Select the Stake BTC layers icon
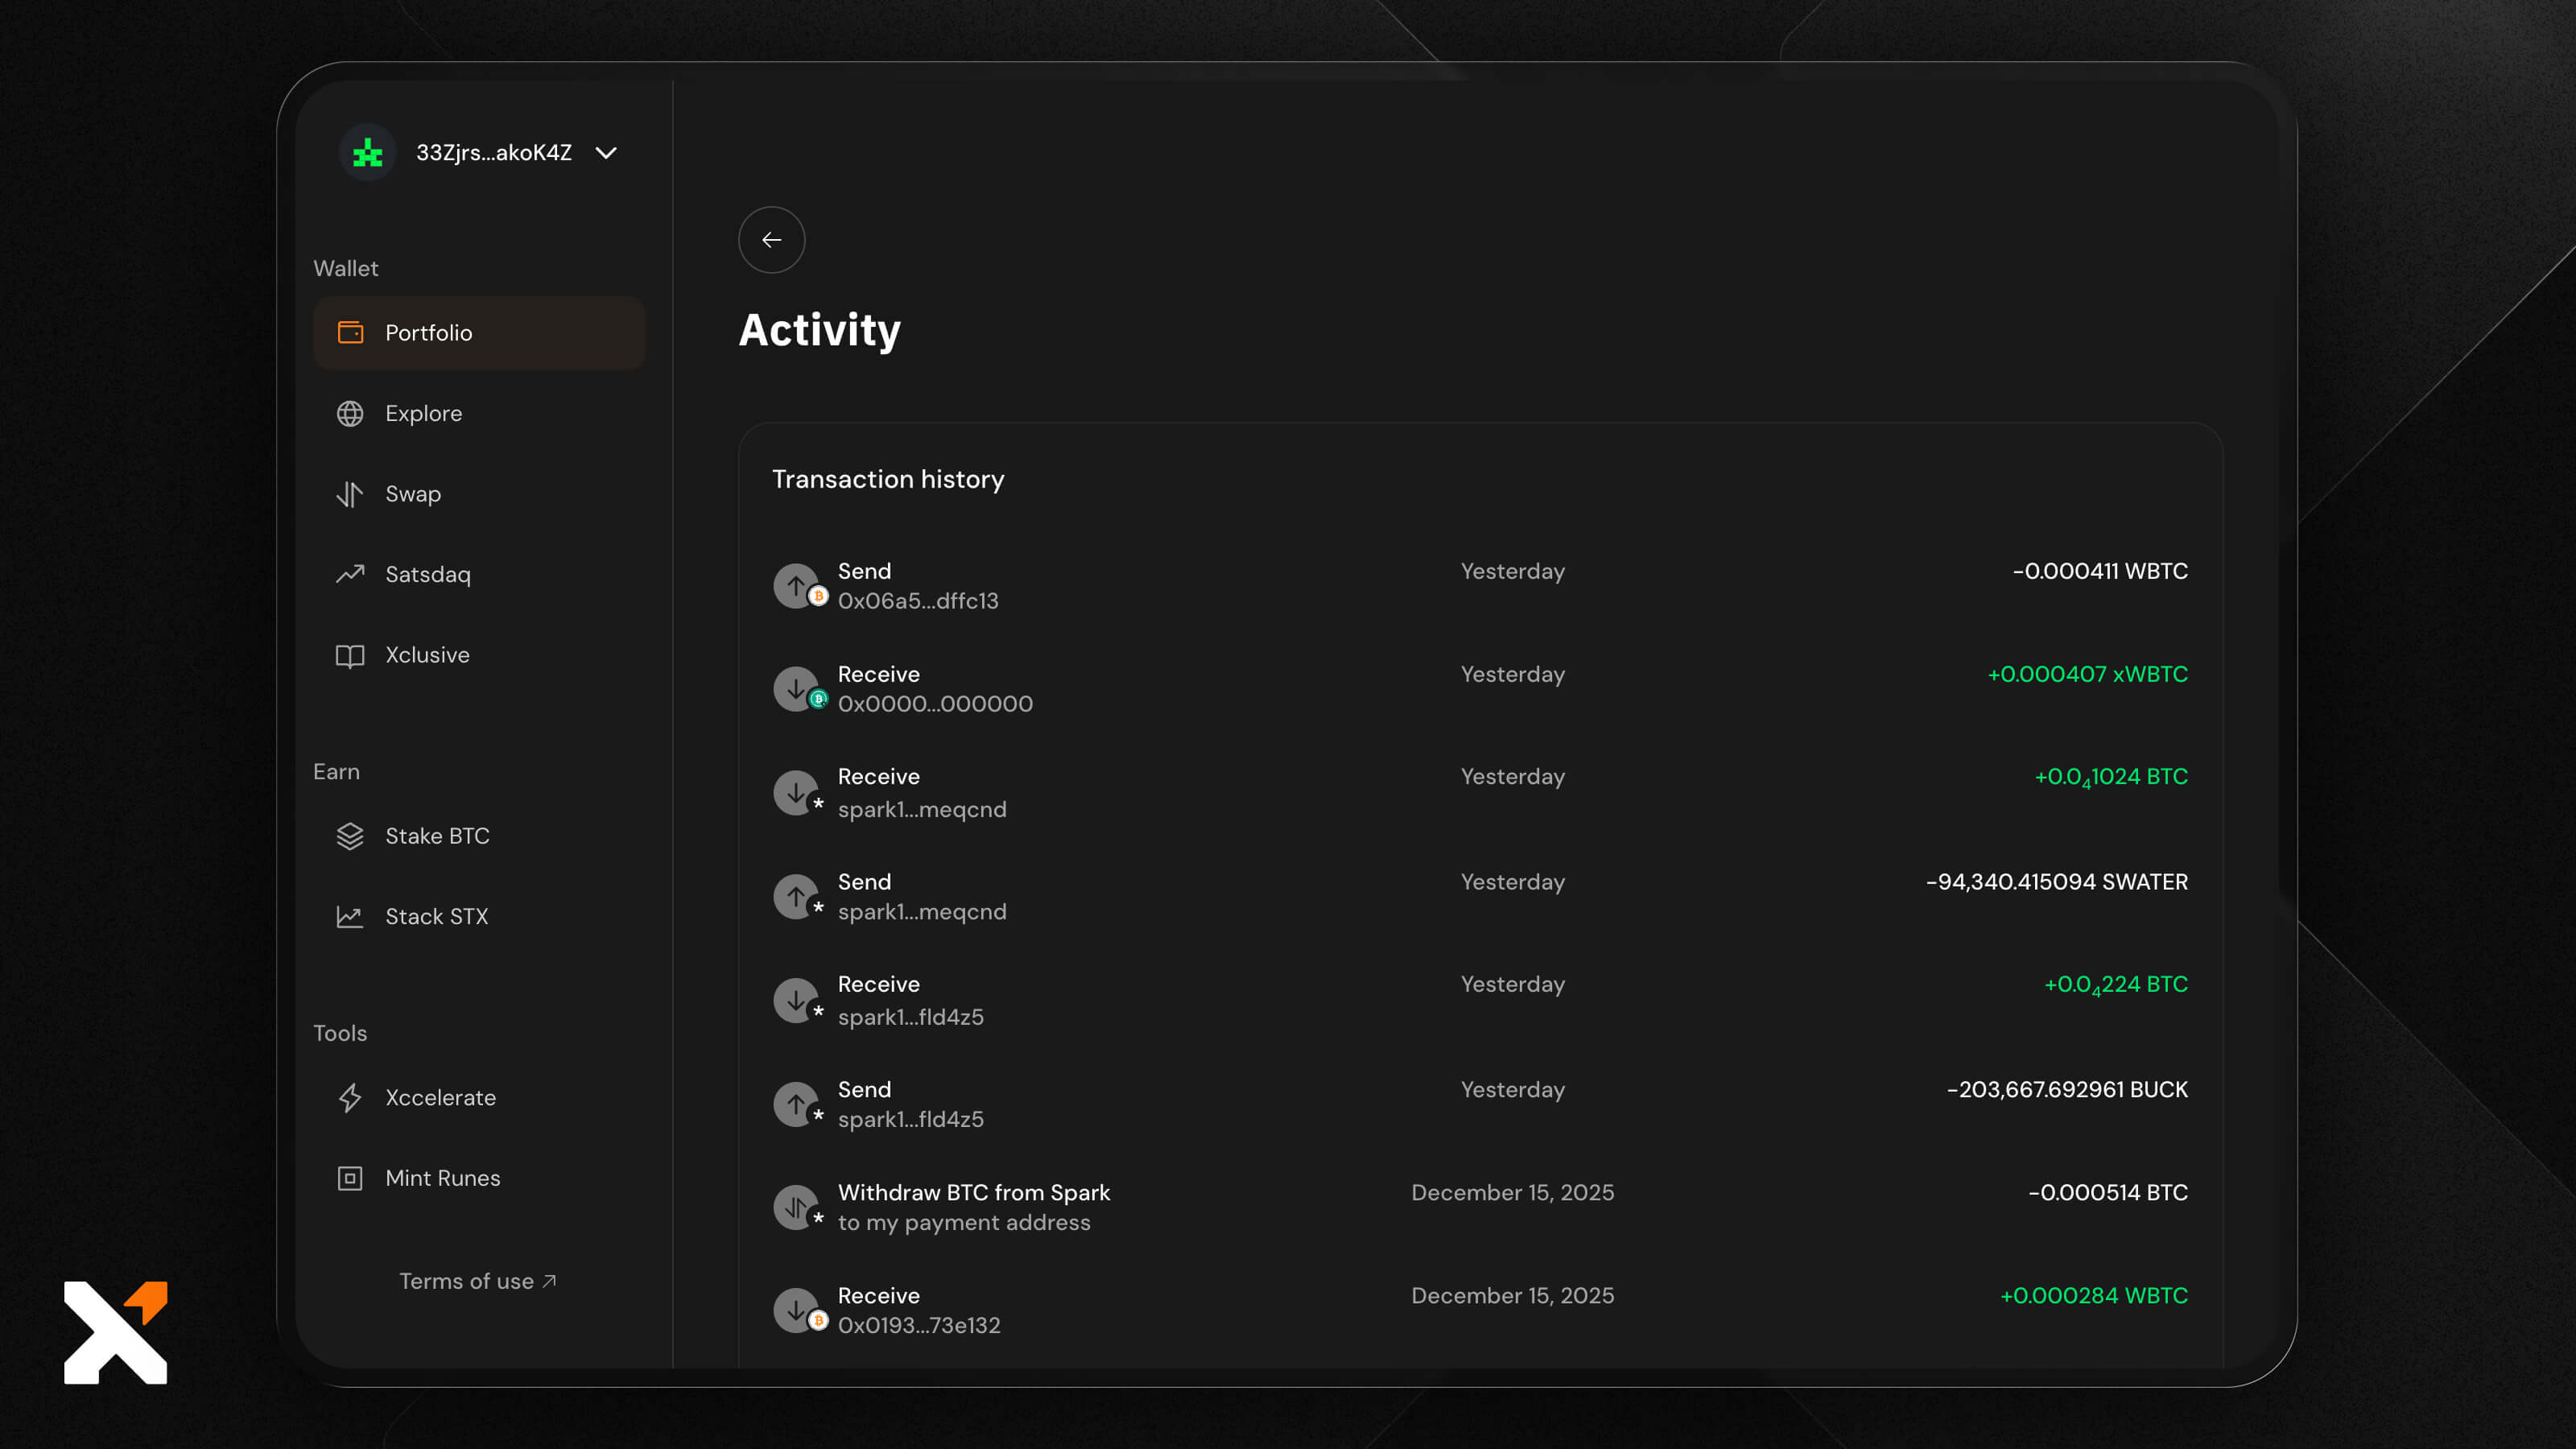Image resolution: width=2576 pixels, height=1449 pixels. tap(350, 836)
